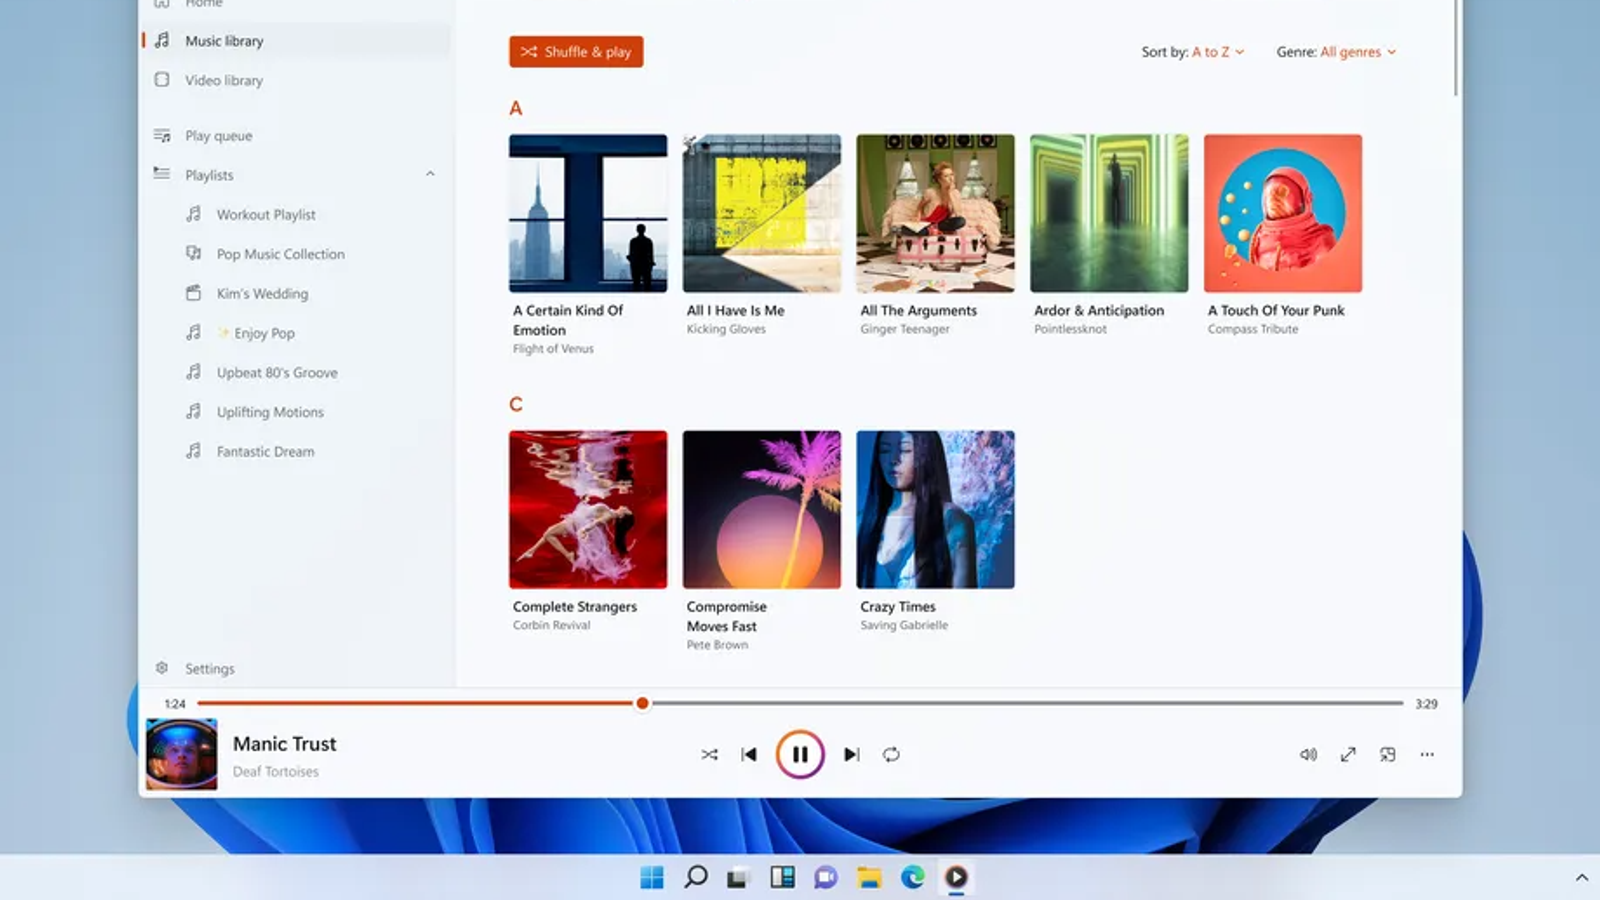Open Task View from the taskbar
1600x900 pixels.
738,878
